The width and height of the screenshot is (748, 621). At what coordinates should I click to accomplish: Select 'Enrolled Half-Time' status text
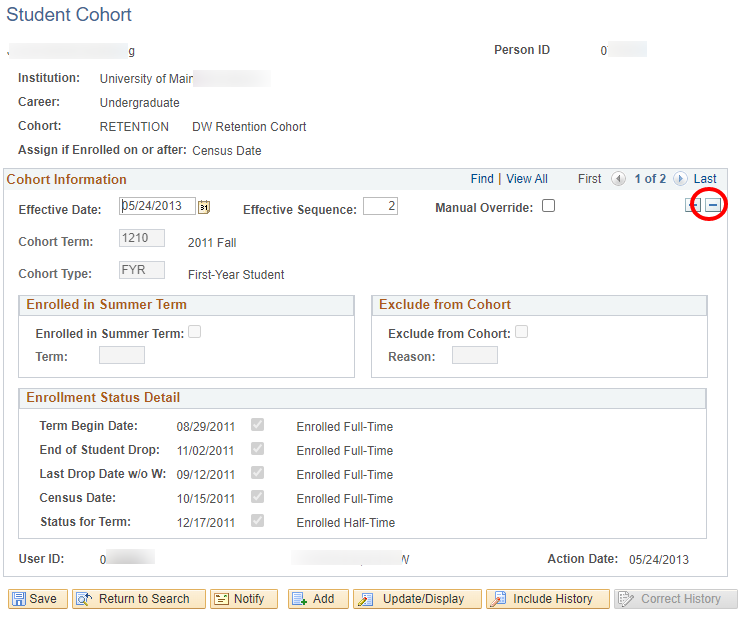pyautogui.click(x=346, y=523)
